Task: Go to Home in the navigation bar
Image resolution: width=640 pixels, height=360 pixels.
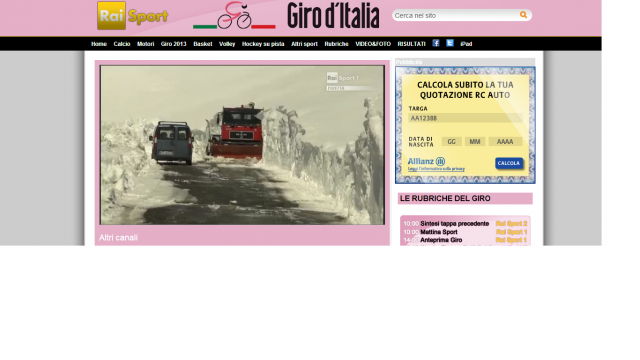Action: point(99,44)
